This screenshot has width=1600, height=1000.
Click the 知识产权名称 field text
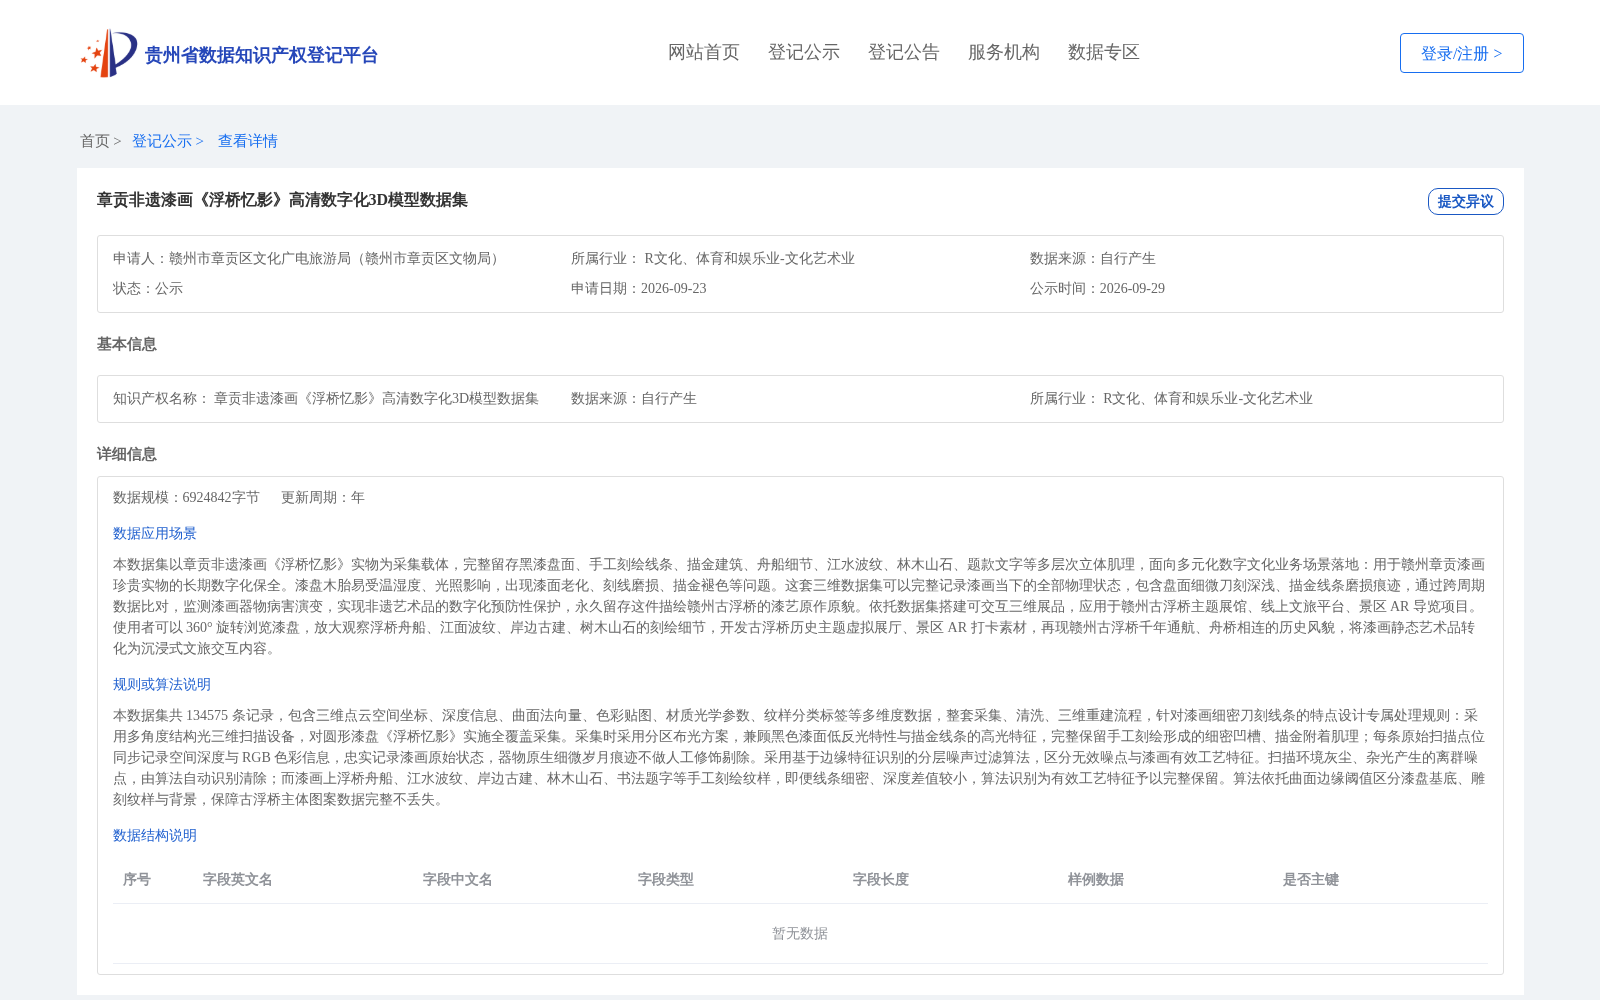[326, 398]
